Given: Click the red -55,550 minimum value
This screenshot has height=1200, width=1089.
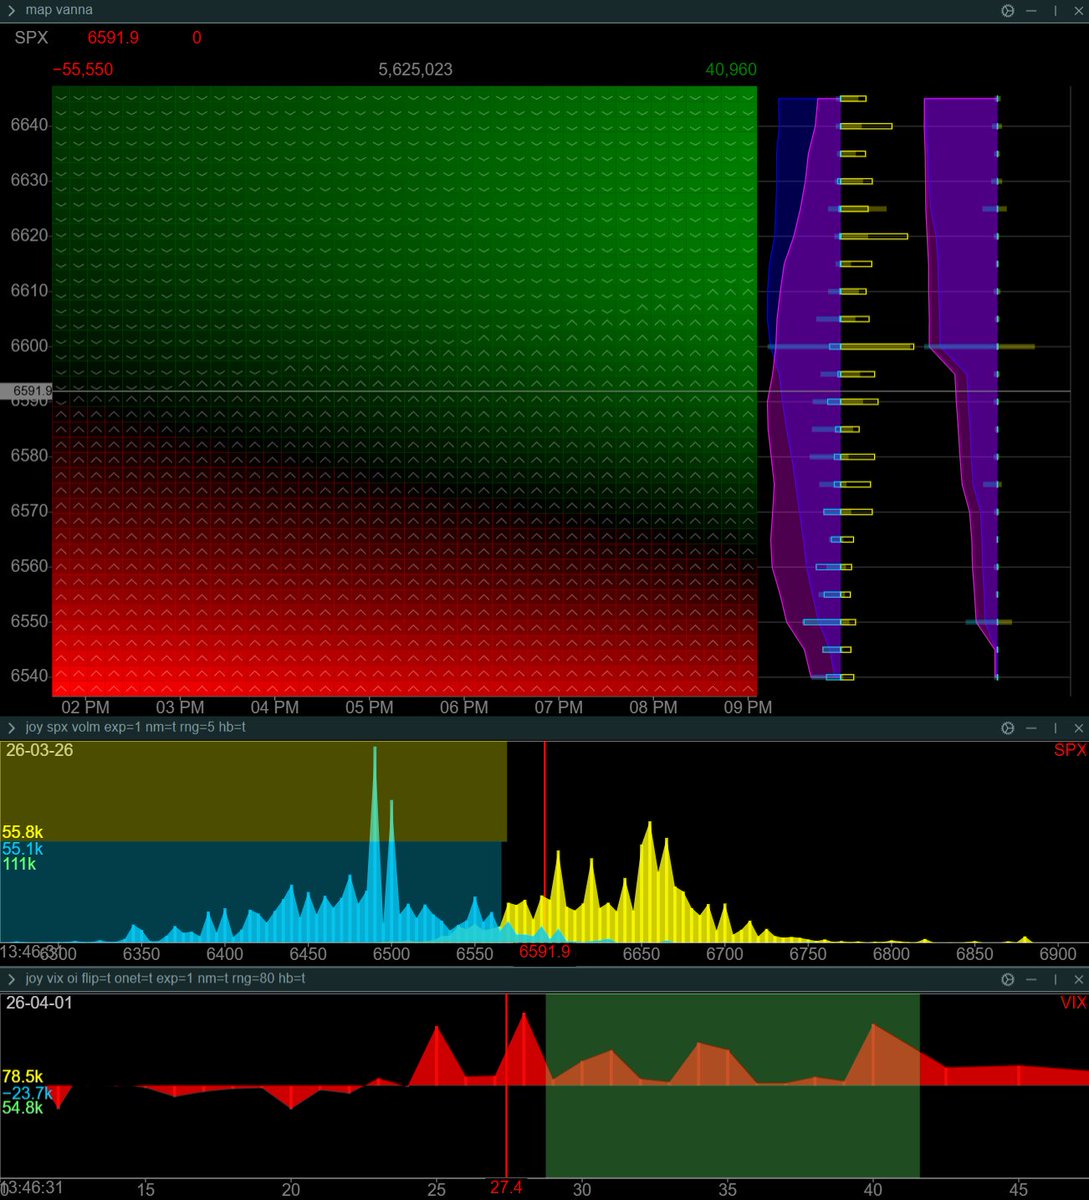Looking at the screenshot, I should (82, 70).
